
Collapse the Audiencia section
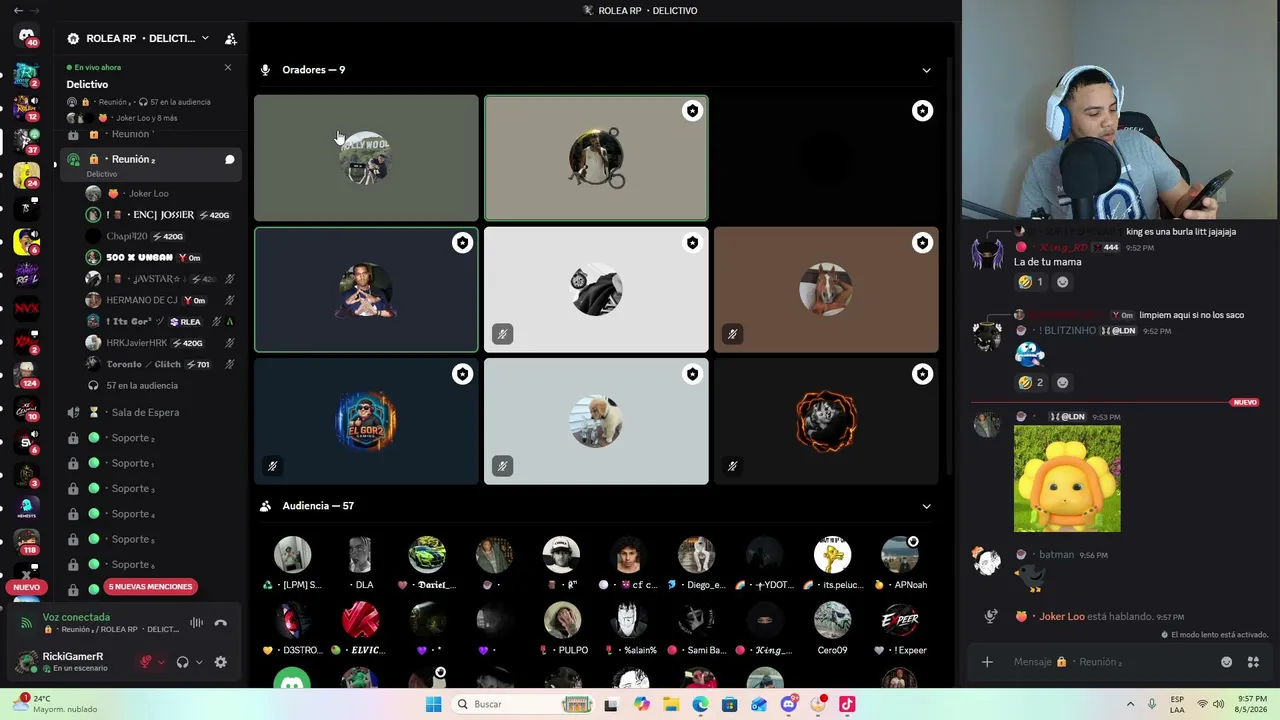926,506
